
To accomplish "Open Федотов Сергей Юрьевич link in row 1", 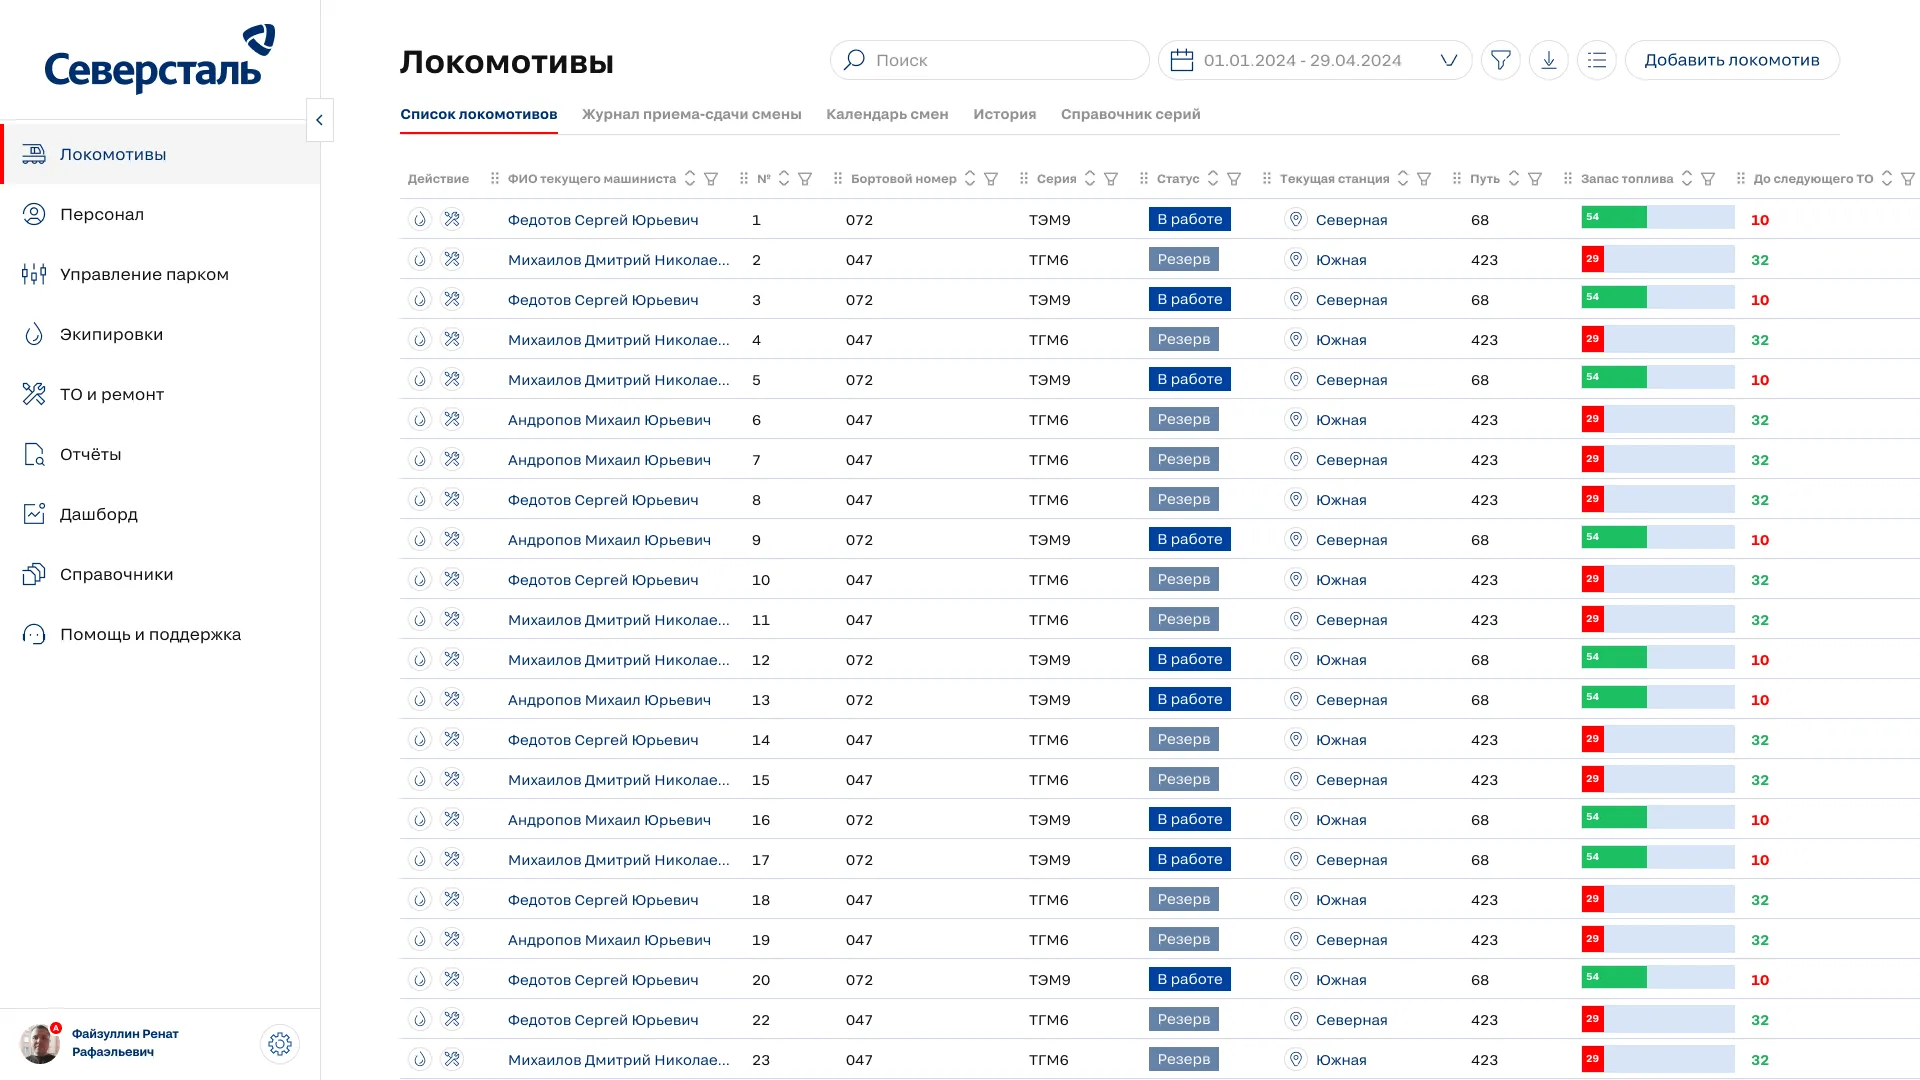I will coord(603,220).
